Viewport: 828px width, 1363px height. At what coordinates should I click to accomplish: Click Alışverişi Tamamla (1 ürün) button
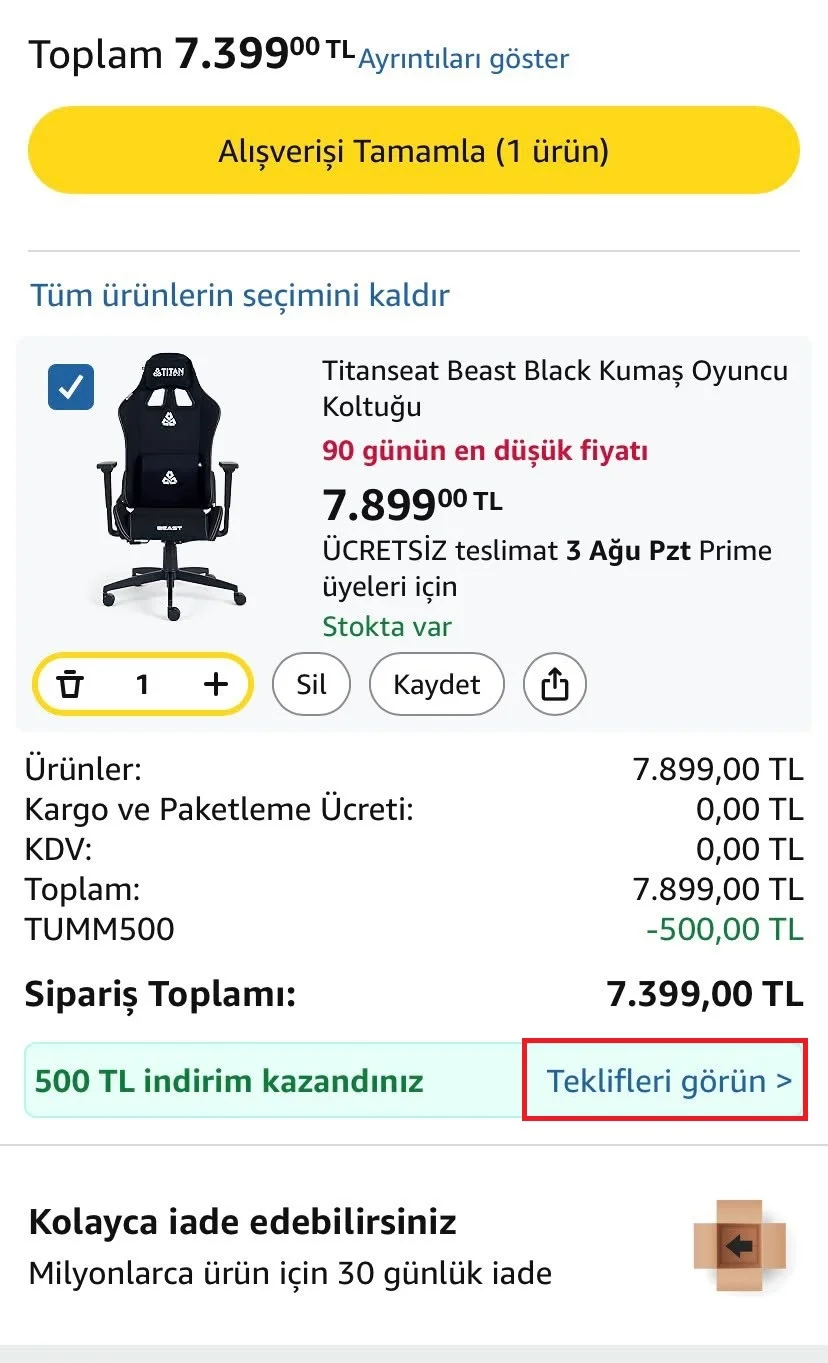point(414,151)
